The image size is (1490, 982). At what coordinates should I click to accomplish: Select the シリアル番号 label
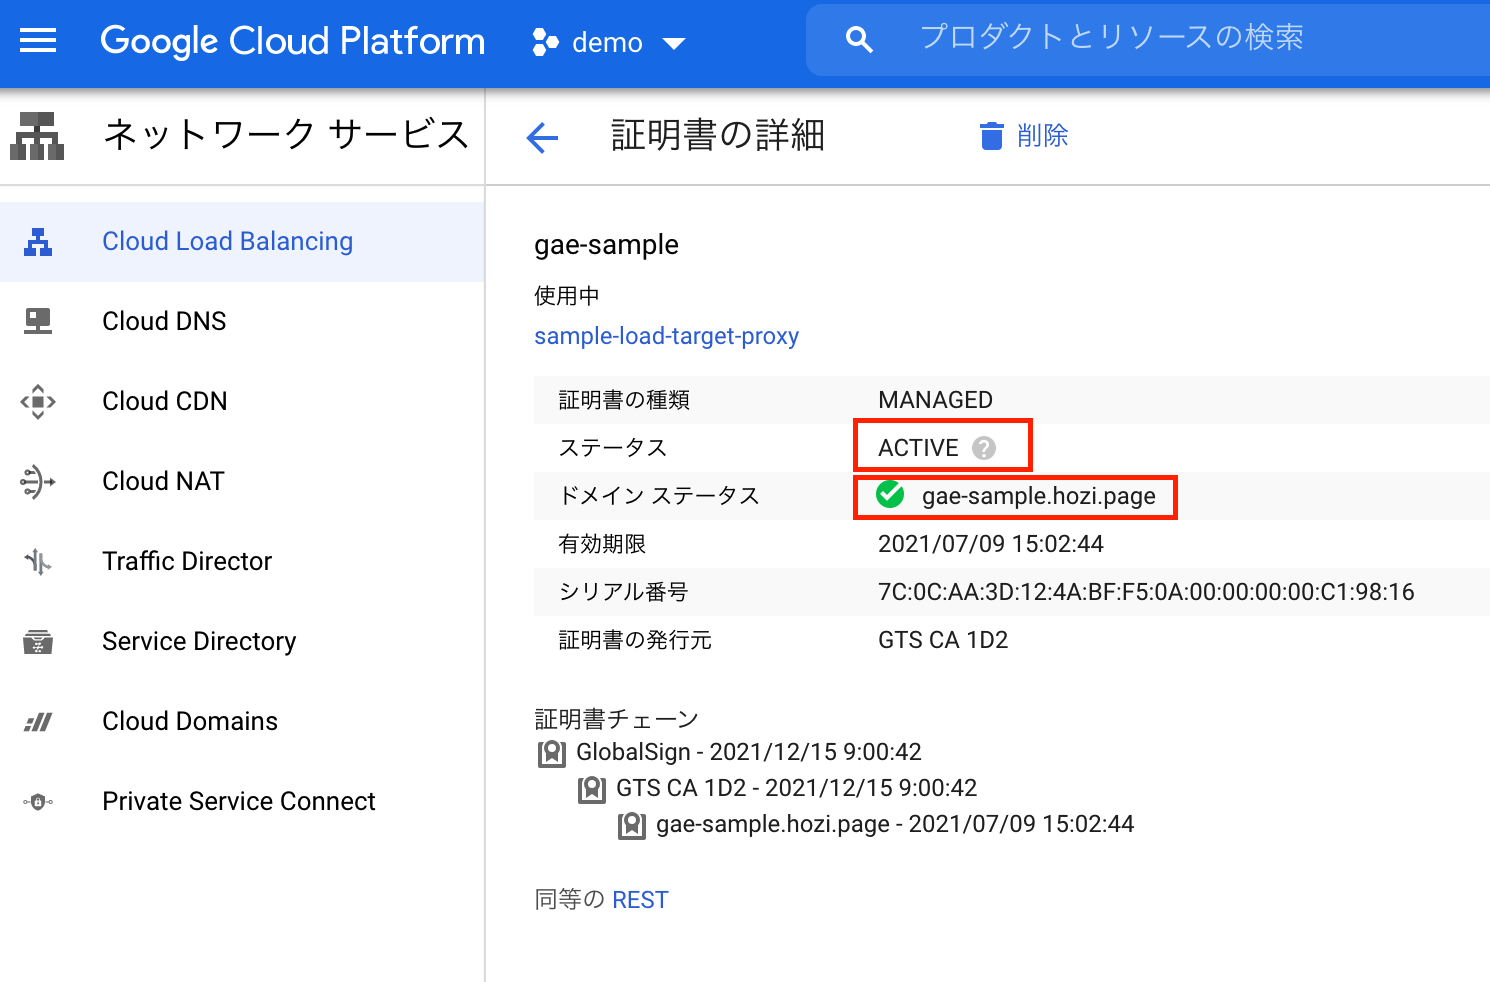tap(623, 592)
